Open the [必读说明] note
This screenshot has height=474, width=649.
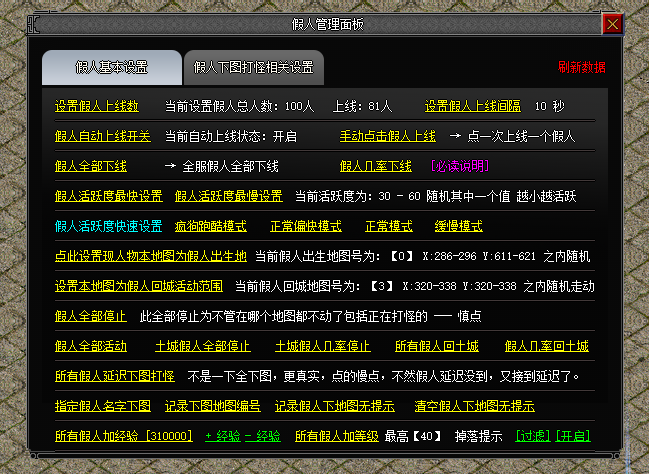tap(460, 166)
